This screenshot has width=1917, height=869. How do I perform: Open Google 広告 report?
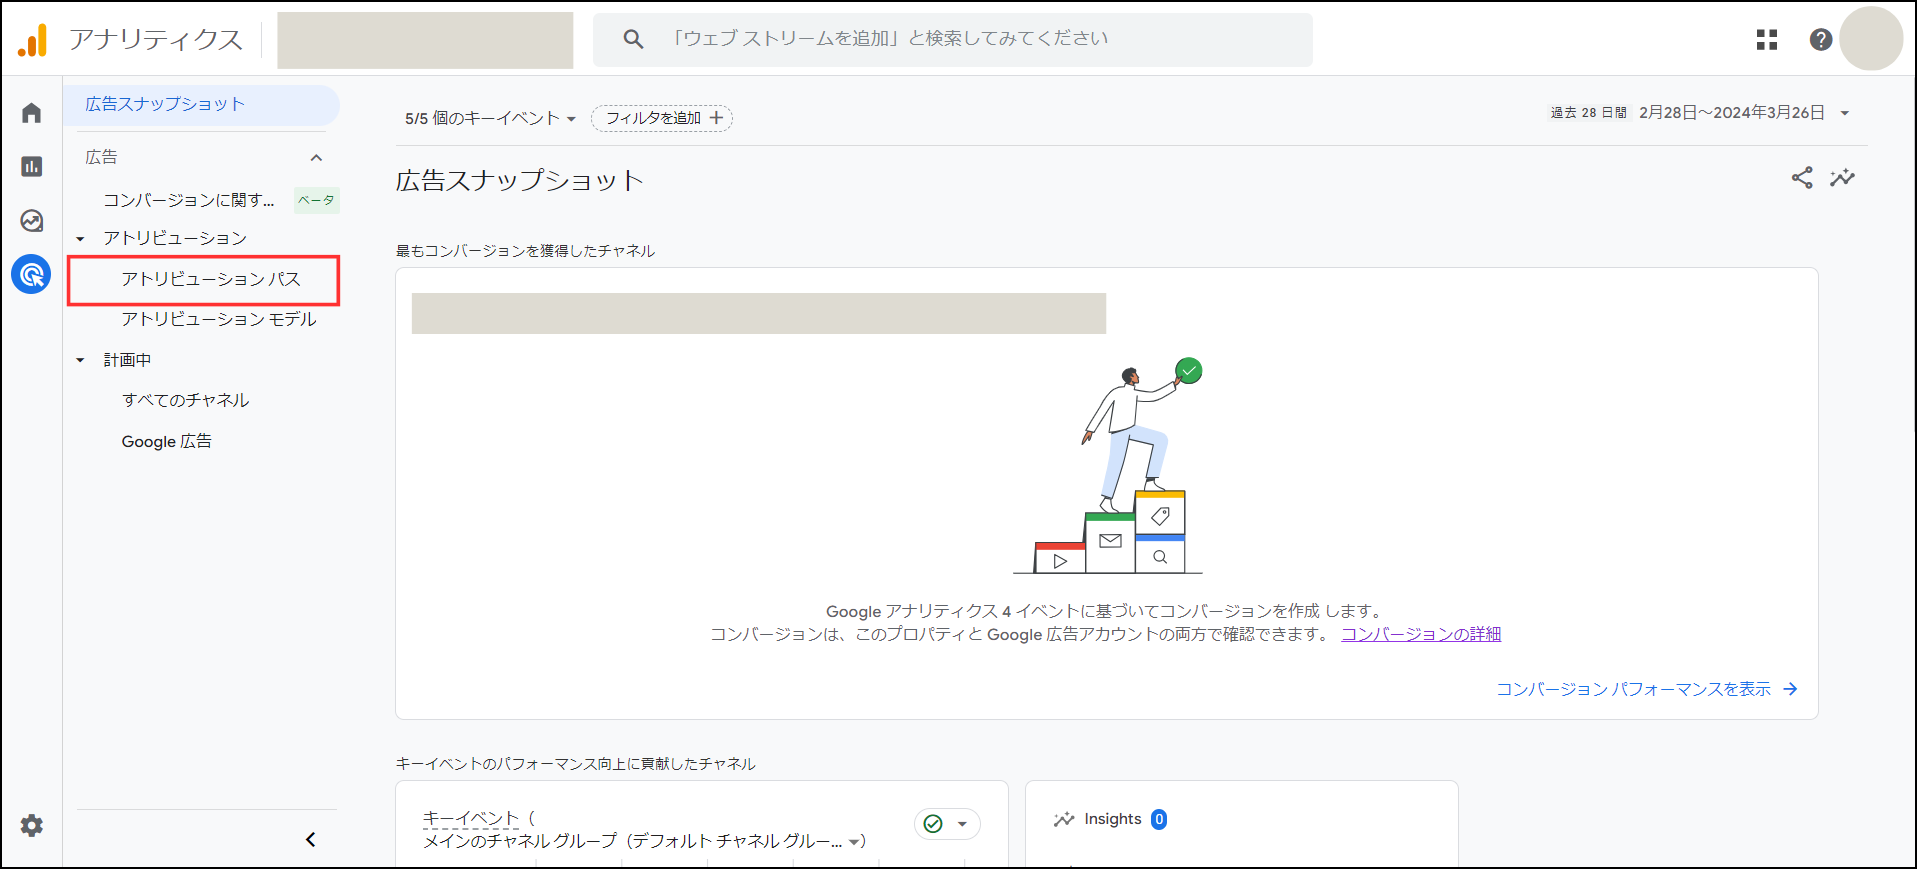(167, 441)
